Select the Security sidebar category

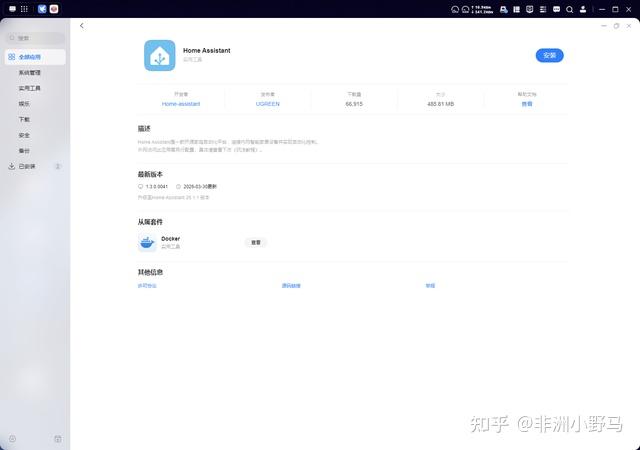pyautogui.click(x=24, y=135)
